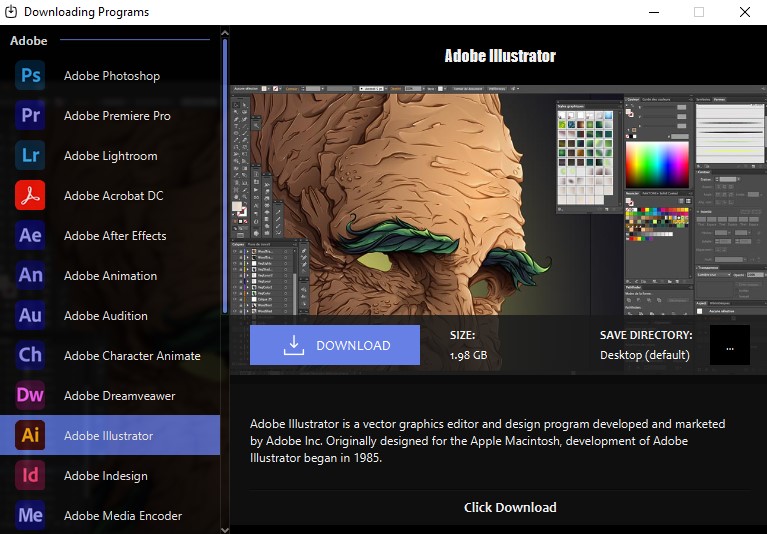767x534 pixels.
Task: Select the After Effects Ae icon
Action: [x=31, y=236]
